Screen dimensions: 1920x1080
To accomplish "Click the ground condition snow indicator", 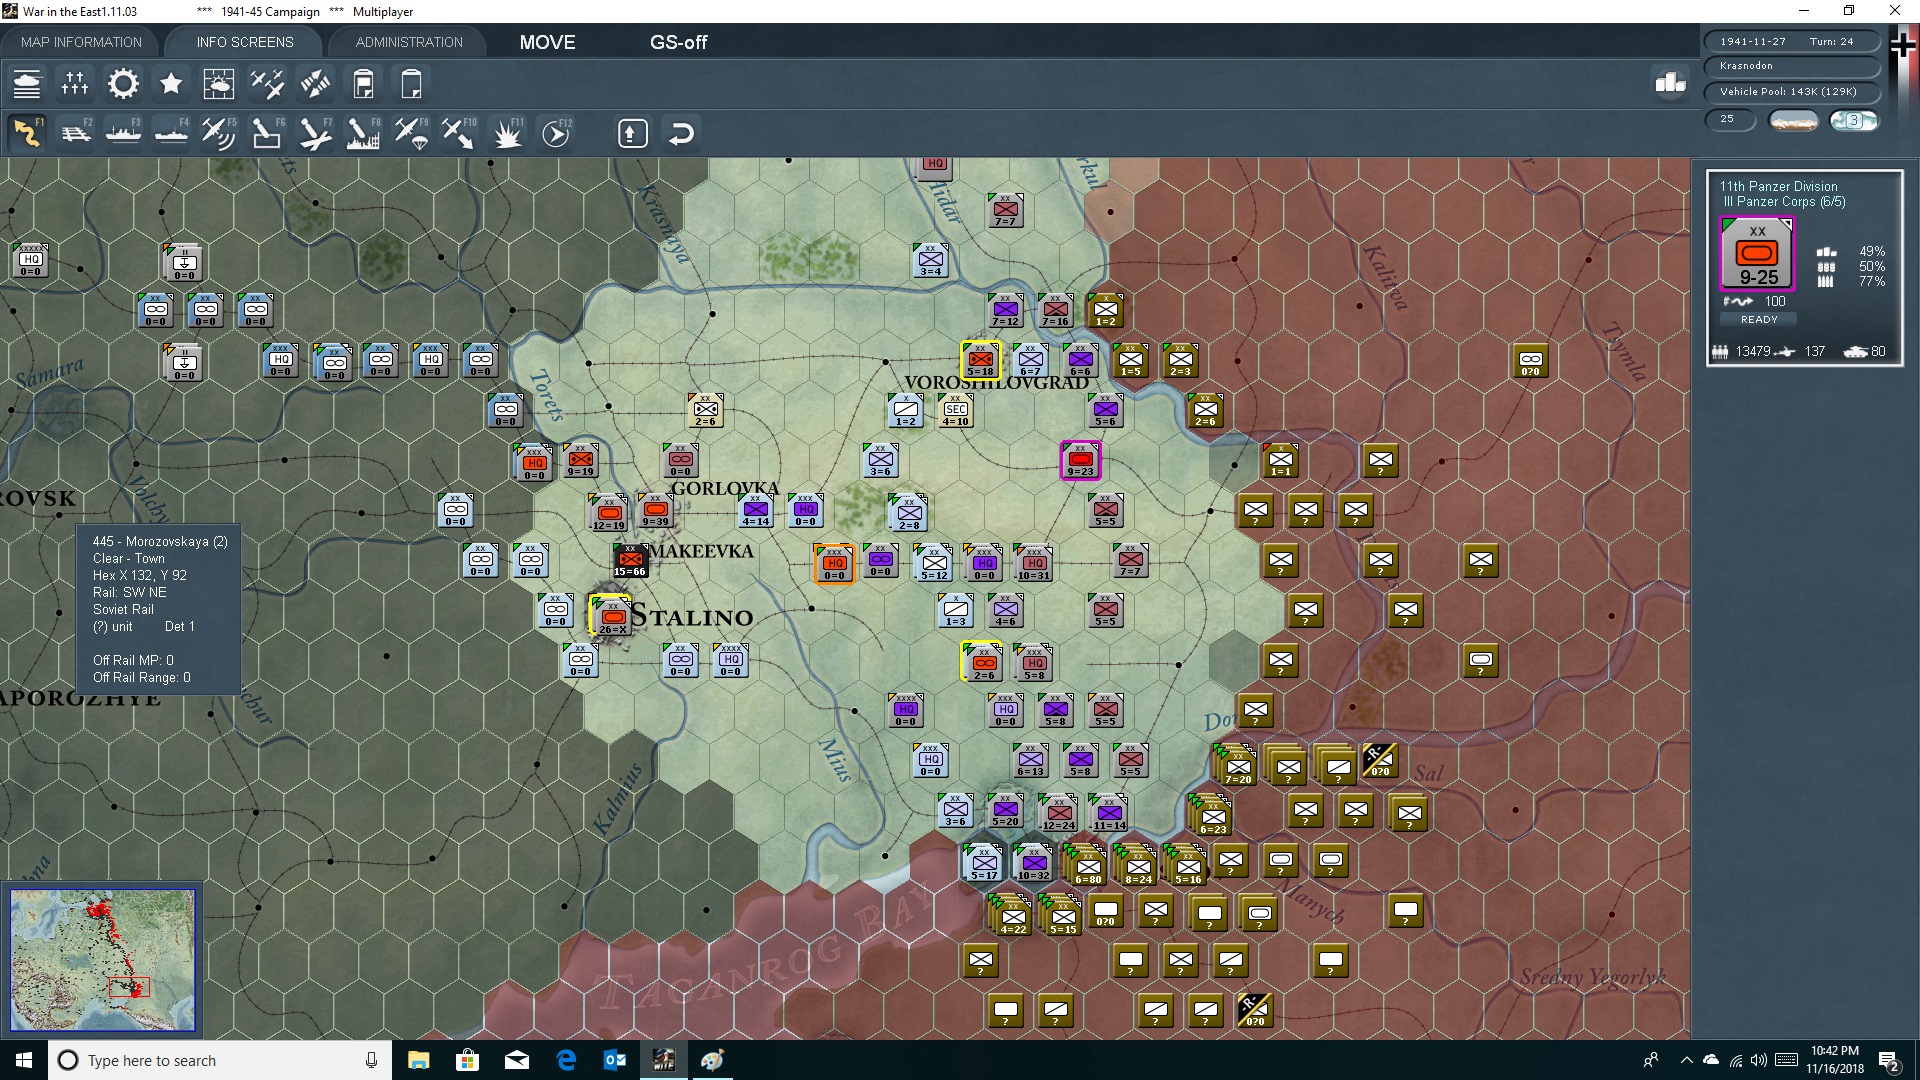I will click(1793, 120).
